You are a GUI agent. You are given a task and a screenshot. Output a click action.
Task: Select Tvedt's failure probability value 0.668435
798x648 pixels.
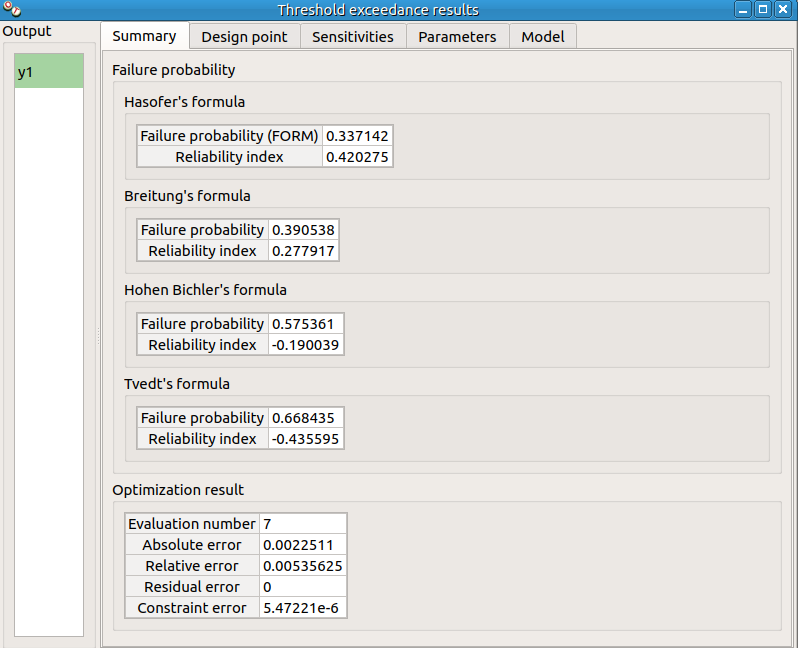[305, 418]
